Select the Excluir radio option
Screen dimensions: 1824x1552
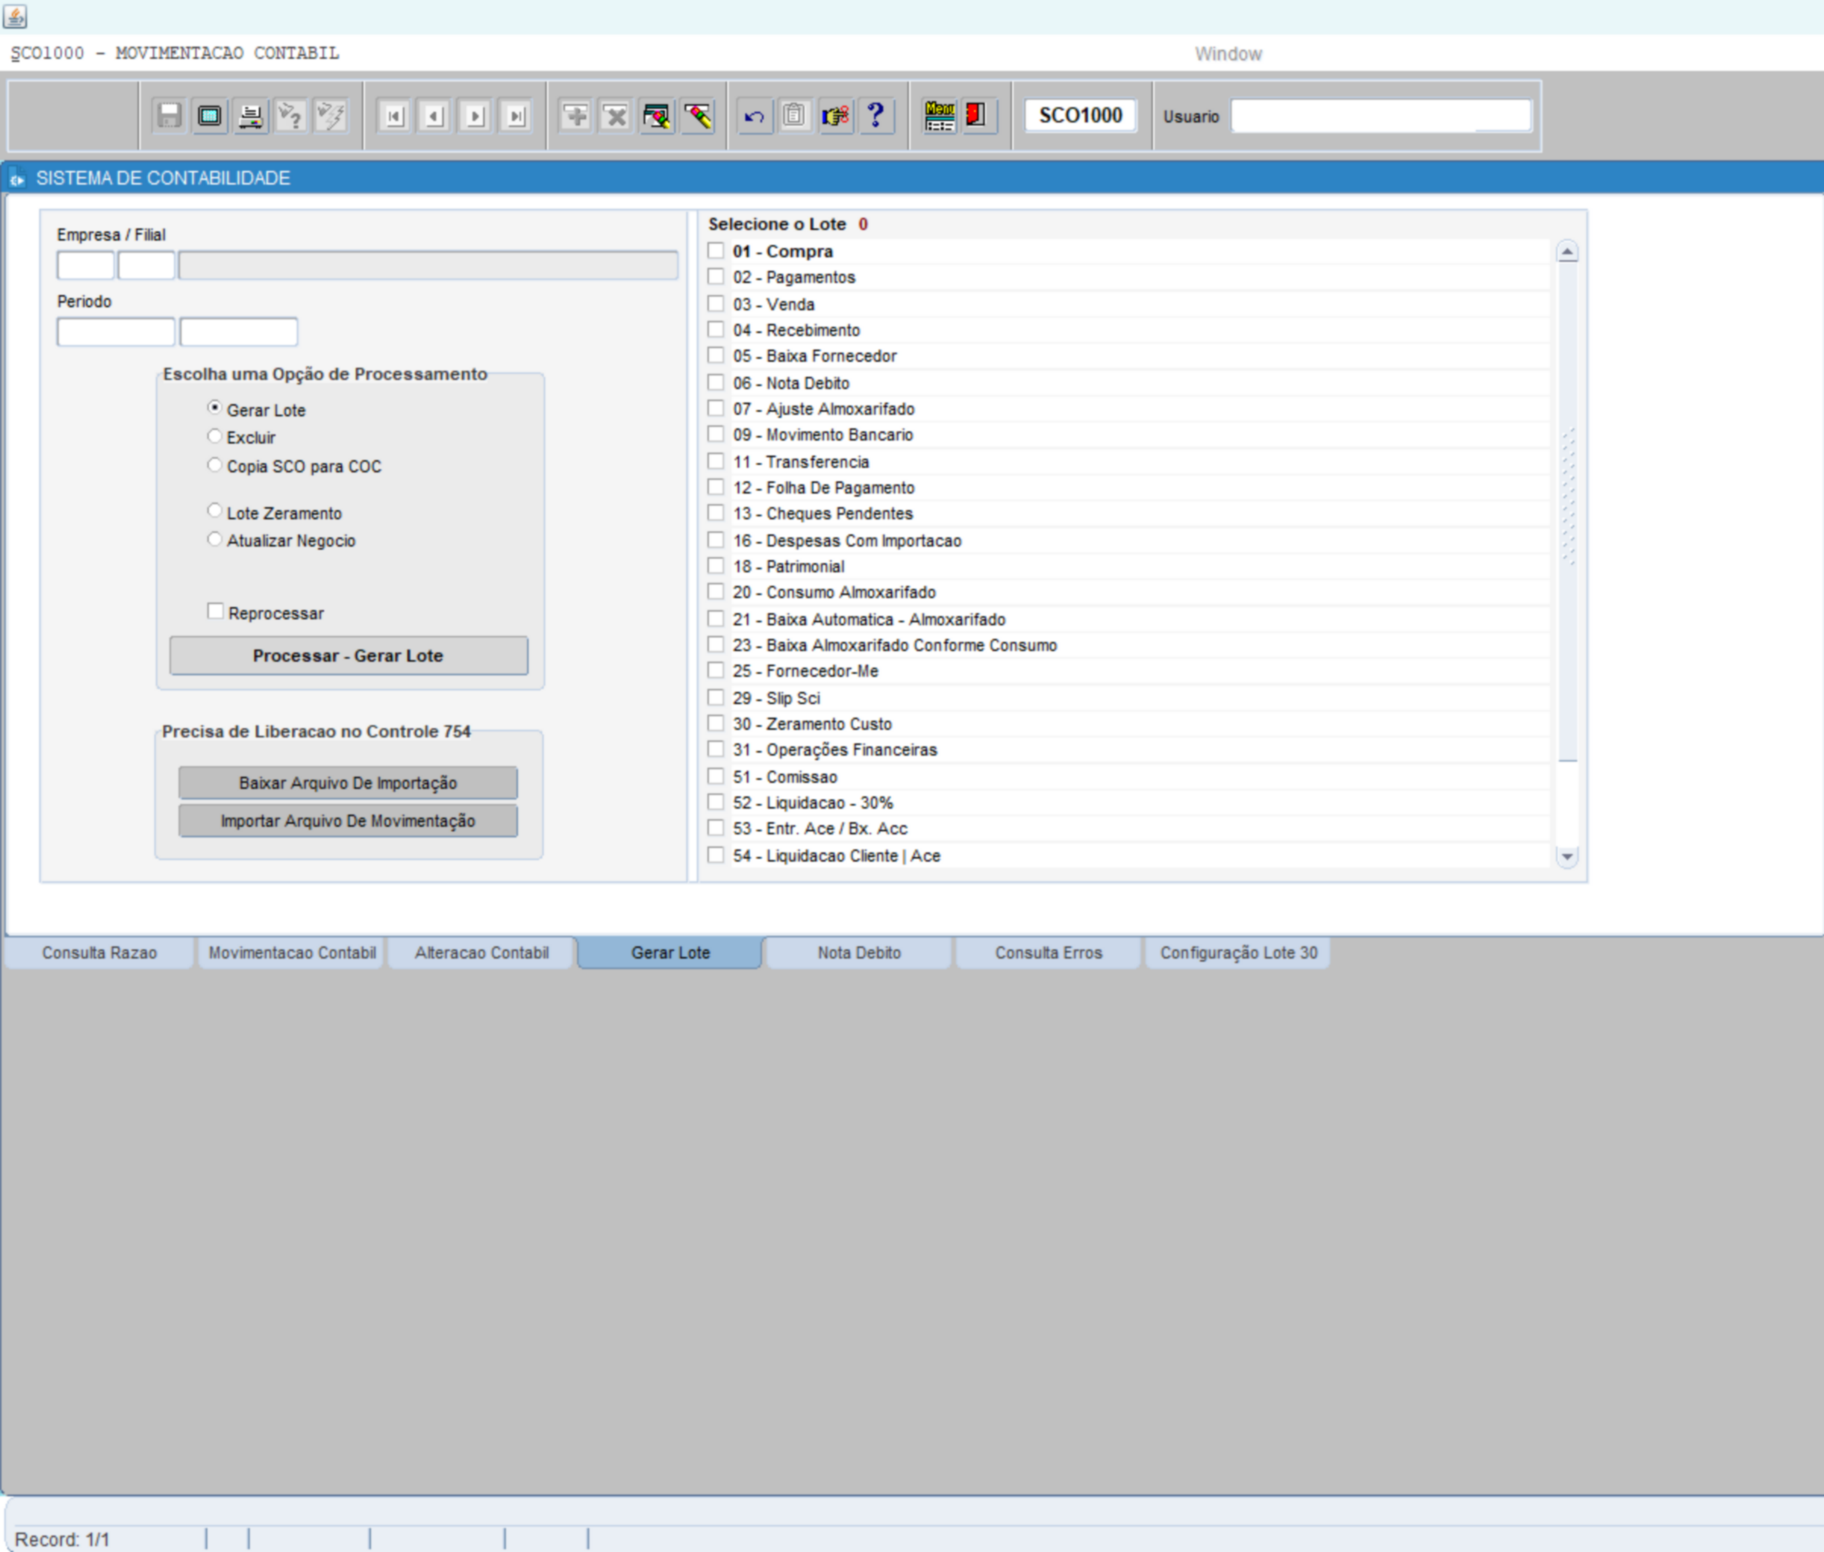point(215,437)
